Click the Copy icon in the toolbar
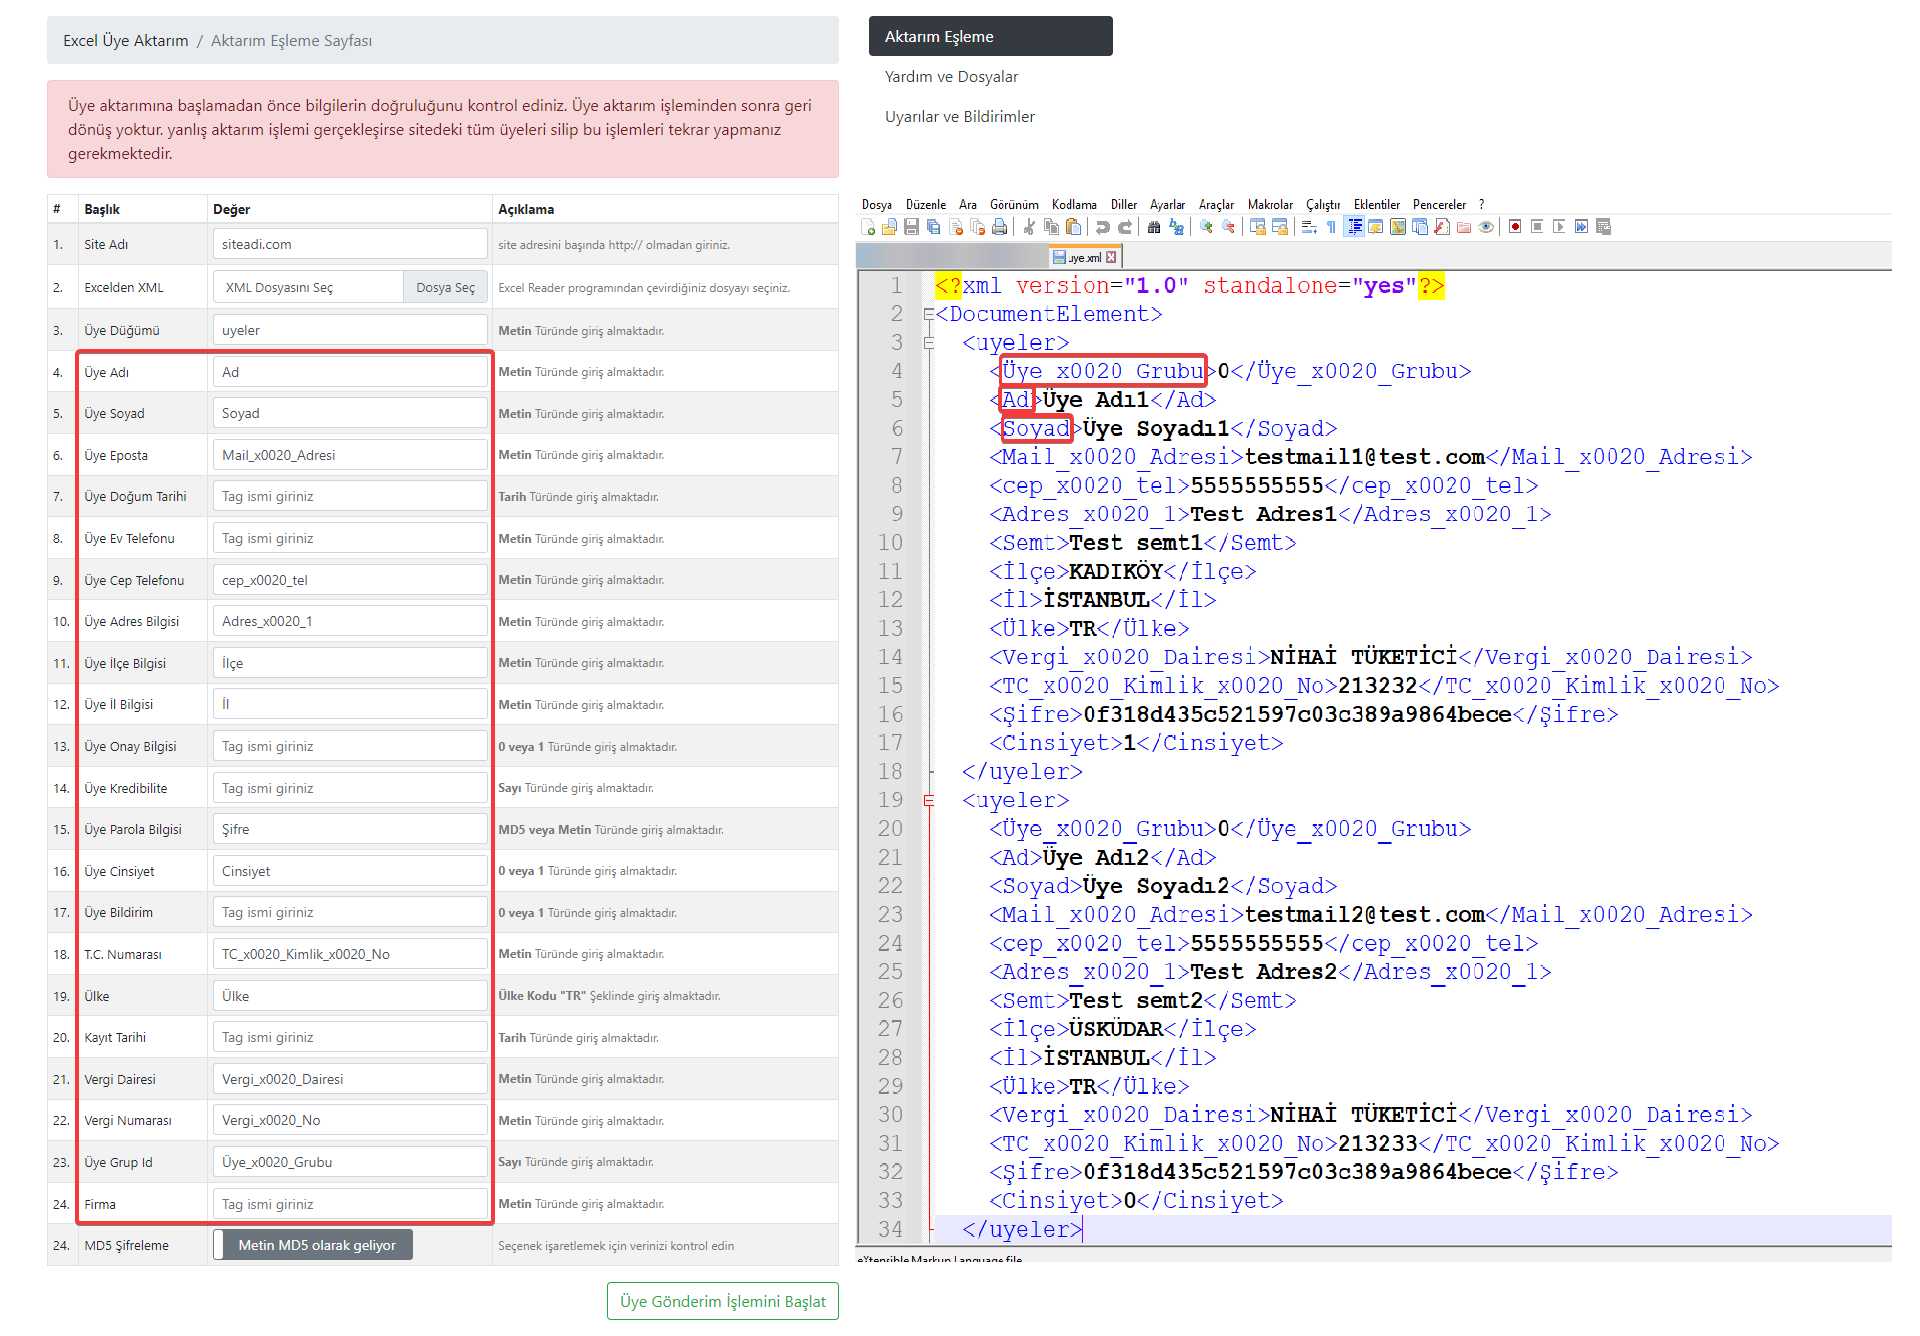Viewport: 1920px width, 1336px height. point(1051,227)
